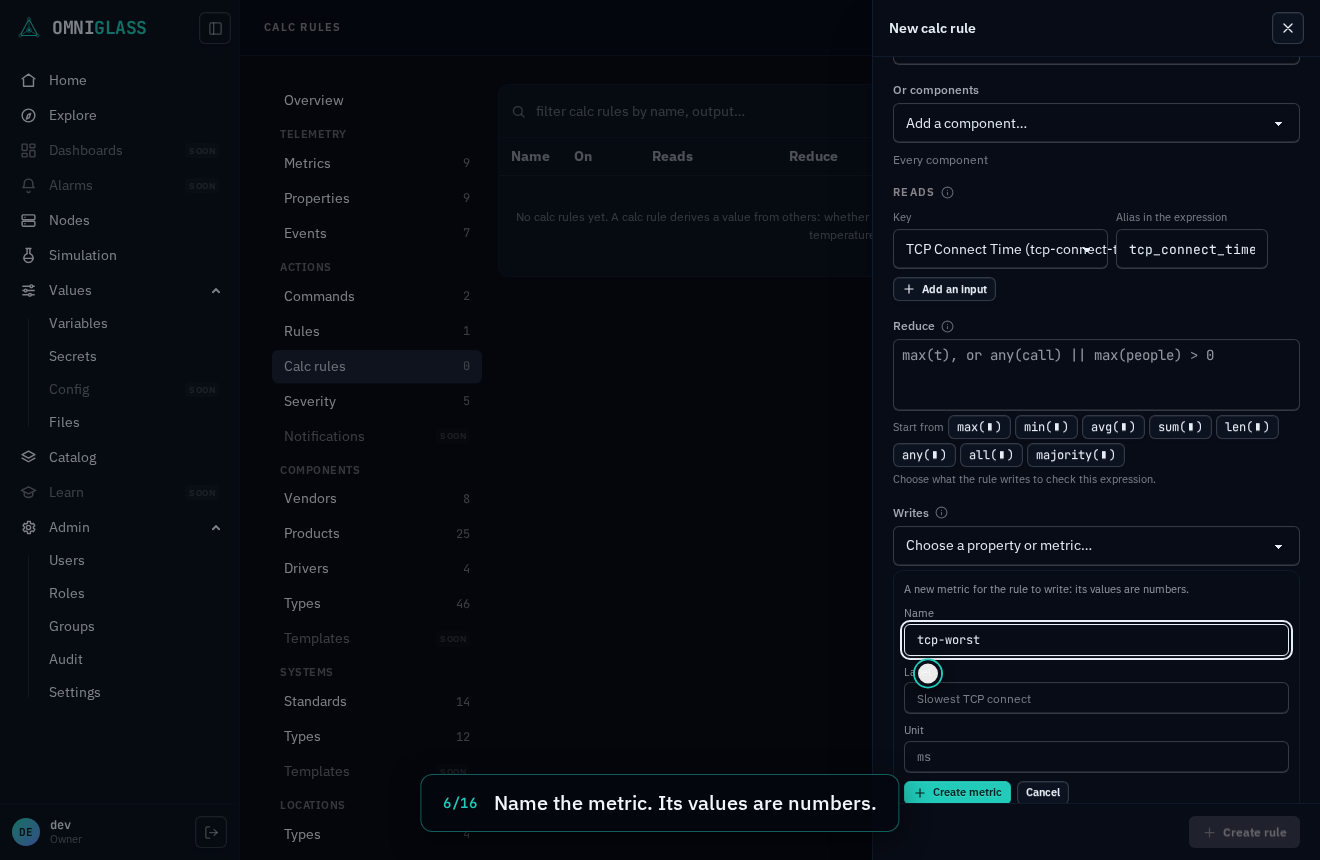
Task: Click the alias field tcp_connect_time
Action: click(1191, 249)
